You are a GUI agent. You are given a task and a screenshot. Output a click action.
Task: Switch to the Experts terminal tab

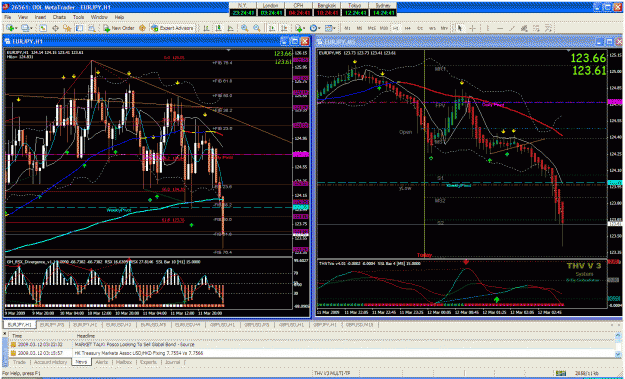pyautogui.click(x=148, y=362)
